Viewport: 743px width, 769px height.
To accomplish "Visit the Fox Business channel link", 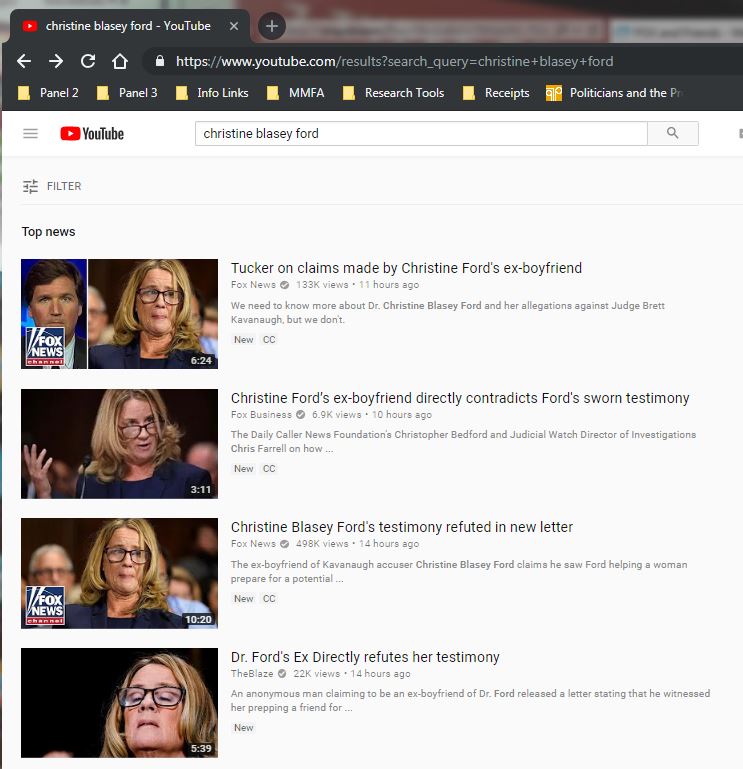I will 261,415.
